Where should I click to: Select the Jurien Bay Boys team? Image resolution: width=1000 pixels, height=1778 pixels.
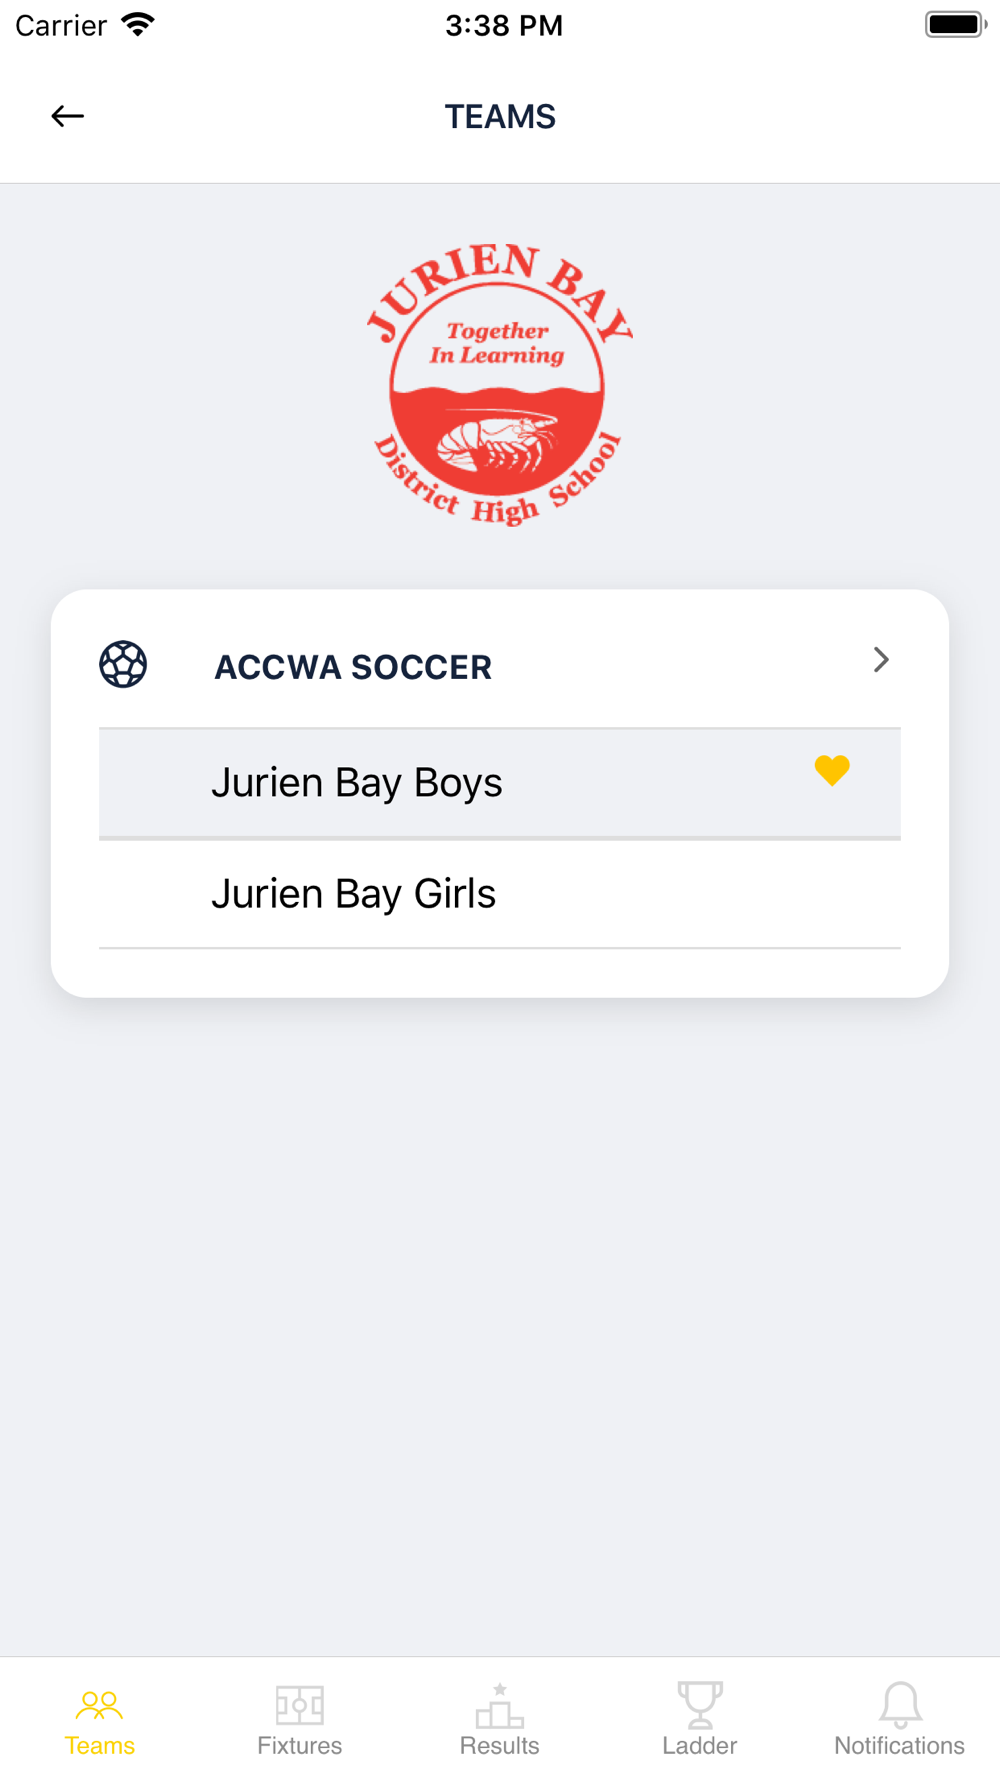500,783
